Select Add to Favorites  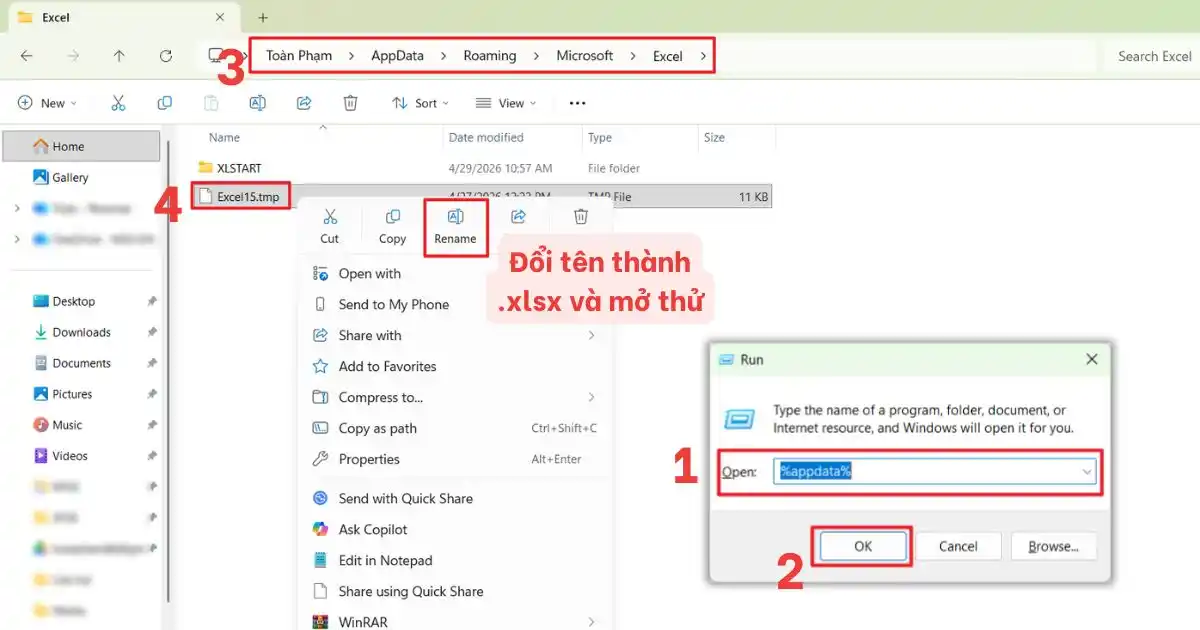pyautogui.click(x=455, y=367)
